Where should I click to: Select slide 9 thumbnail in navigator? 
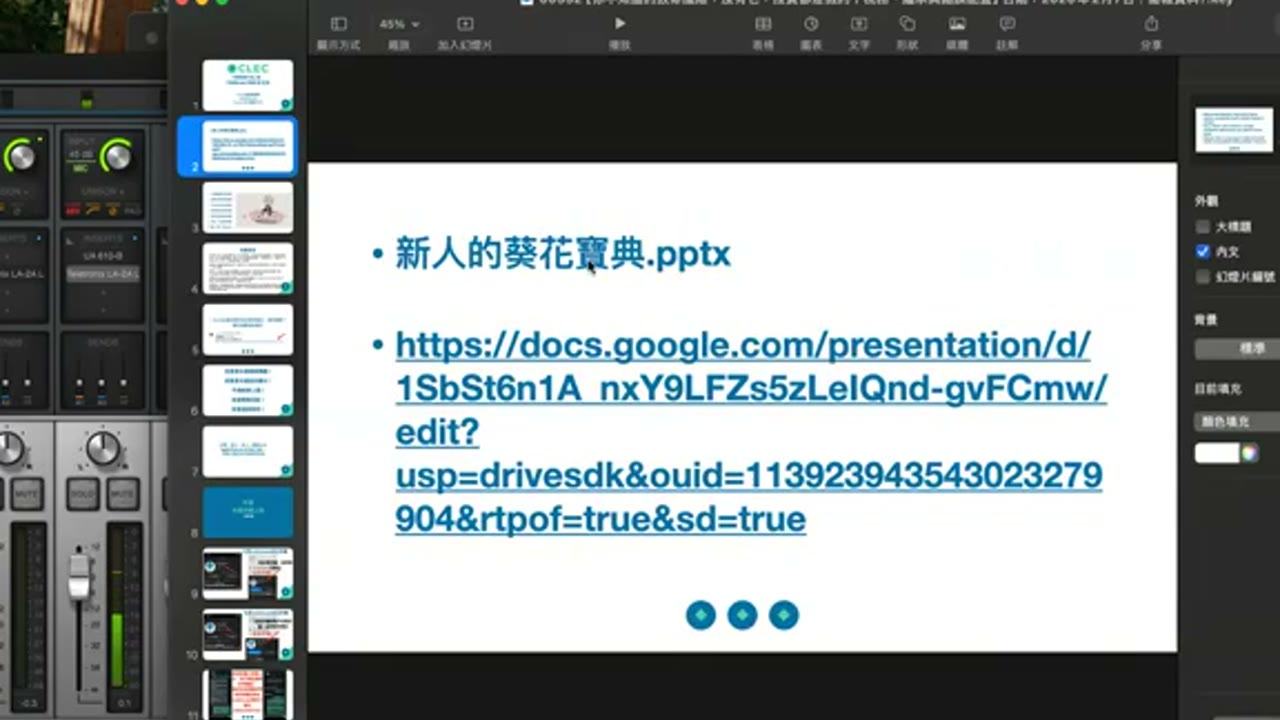coord(248,573)
